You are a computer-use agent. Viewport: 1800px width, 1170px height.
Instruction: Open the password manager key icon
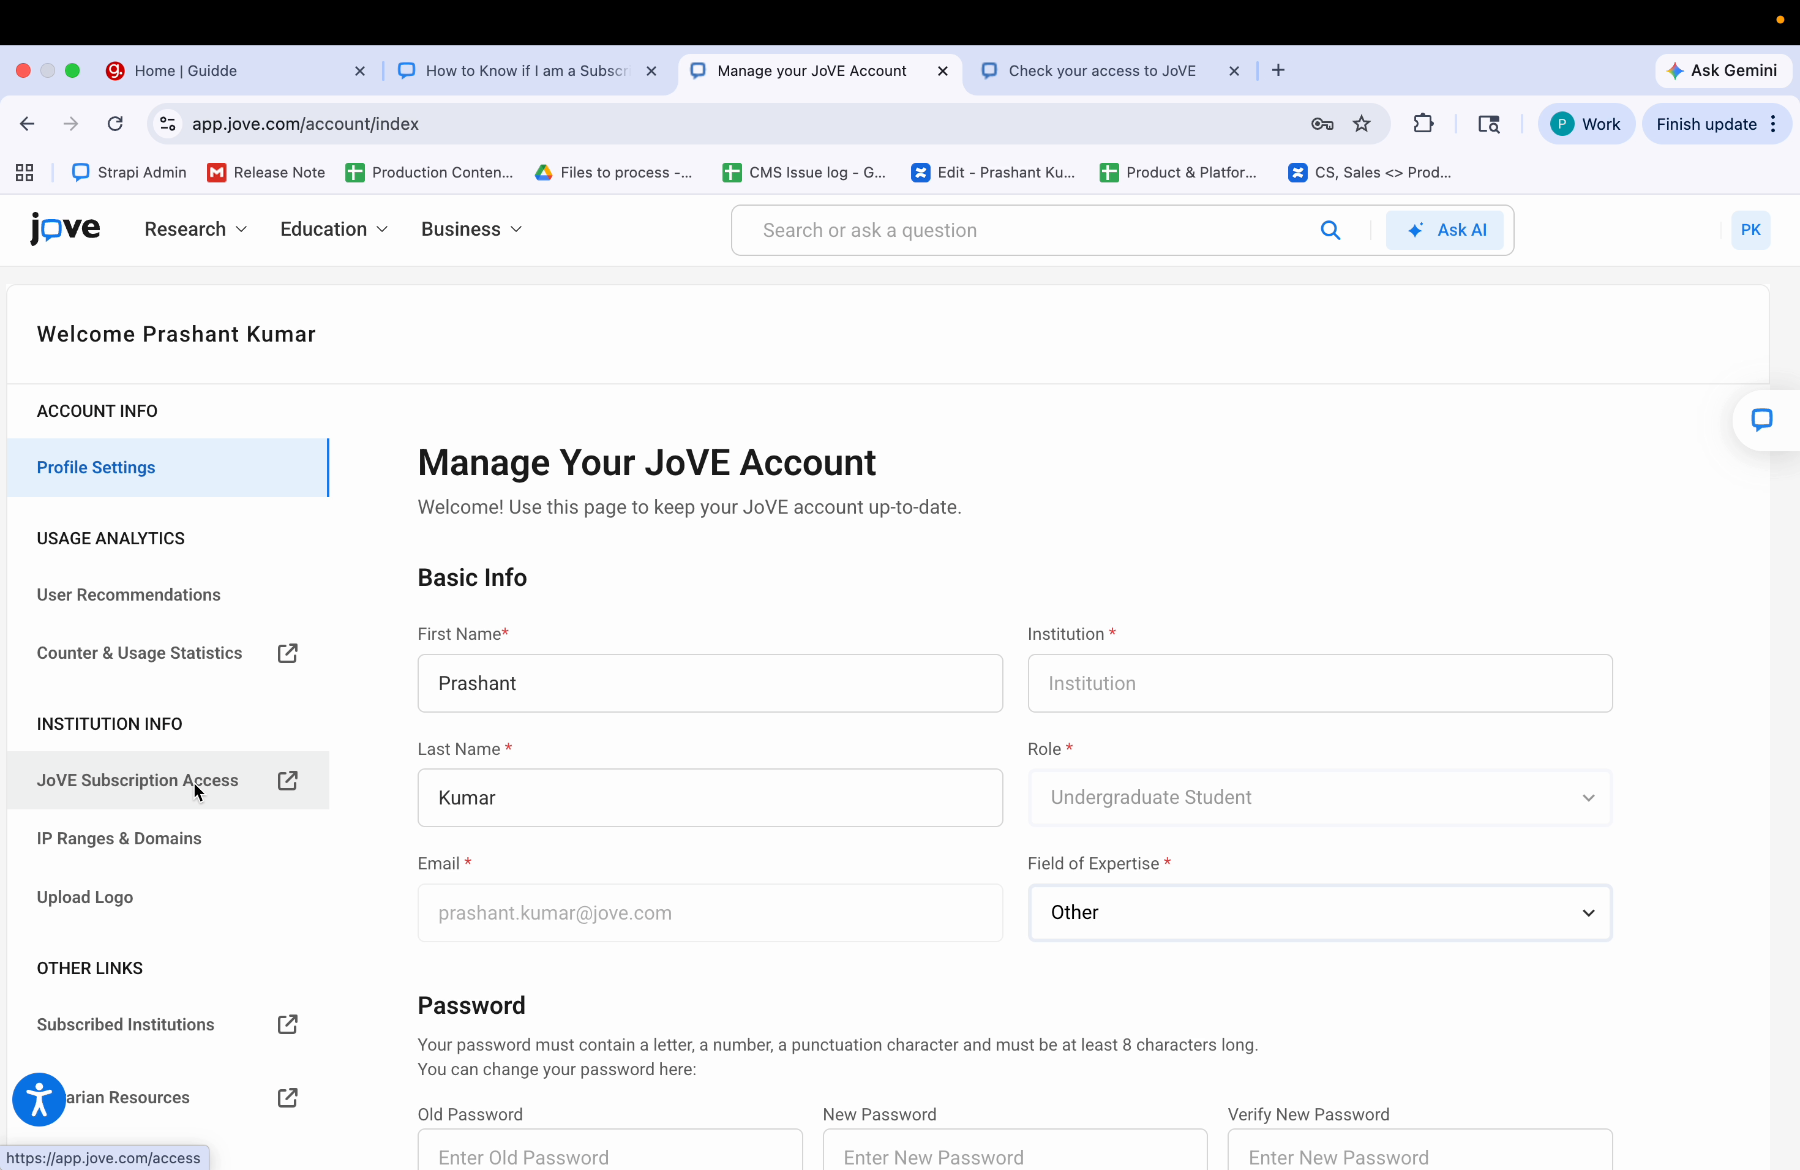tap(1321, 123)
